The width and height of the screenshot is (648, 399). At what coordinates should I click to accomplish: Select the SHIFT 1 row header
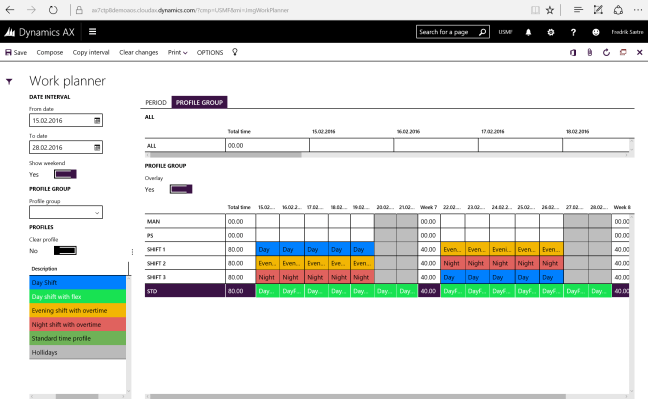185,249
